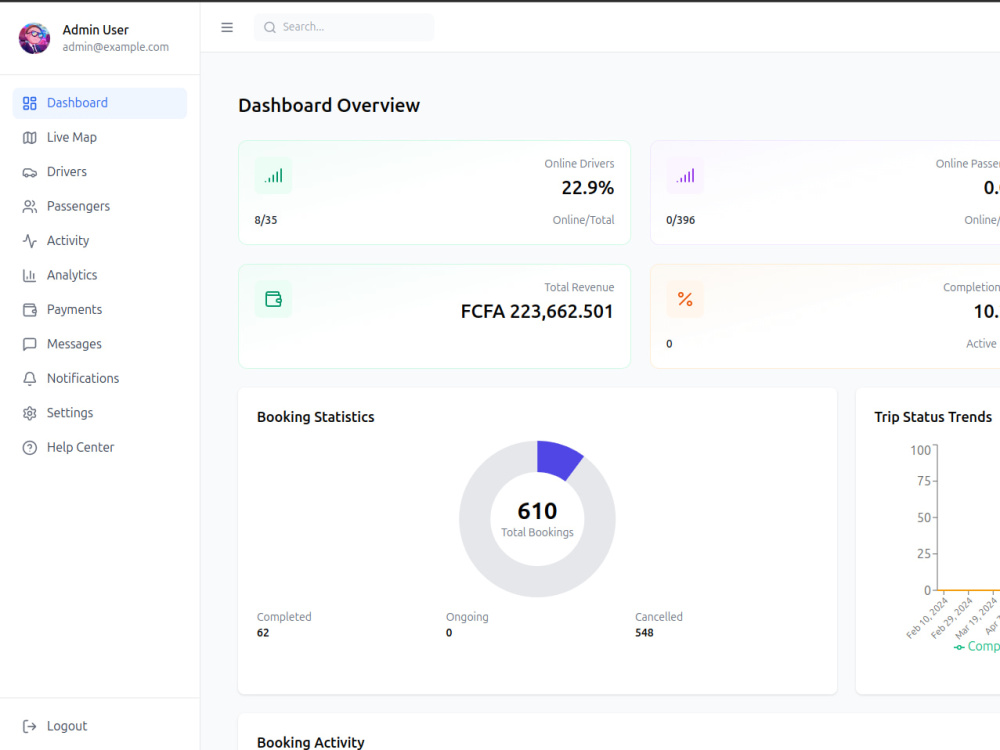Click the magnifier icon in search bar

270,27
